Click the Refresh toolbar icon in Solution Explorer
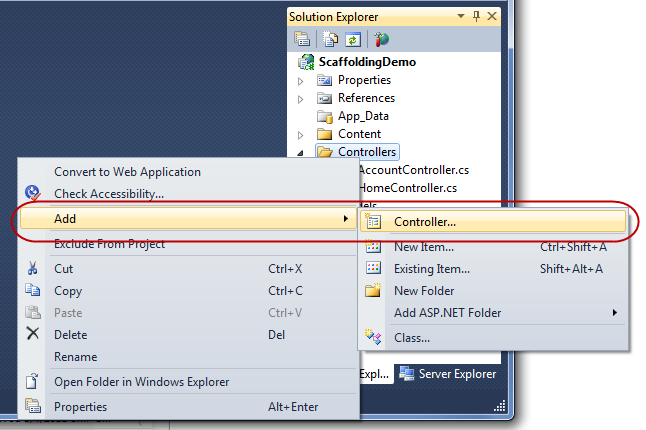The height and width of the screenshot is (430, 646). pos(353,39)
